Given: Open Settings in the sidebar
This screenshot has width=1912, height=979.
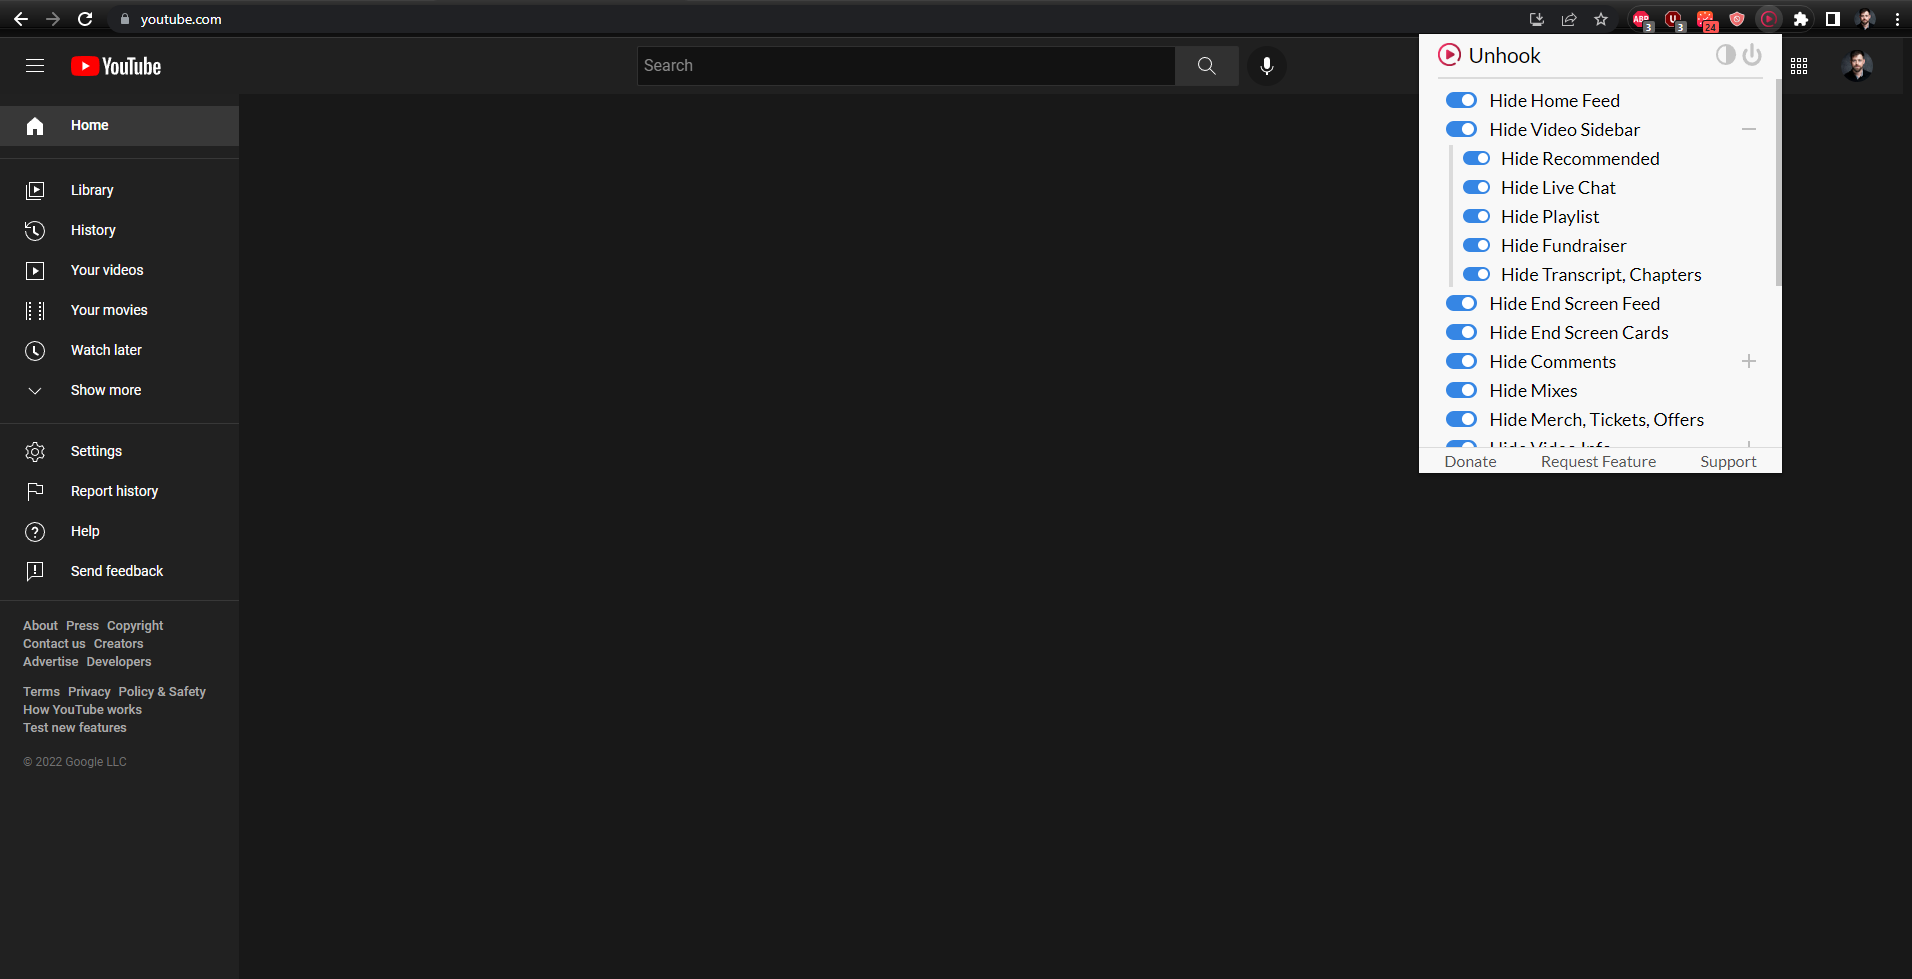Looking at the screenshot, I should pos(119,451).
